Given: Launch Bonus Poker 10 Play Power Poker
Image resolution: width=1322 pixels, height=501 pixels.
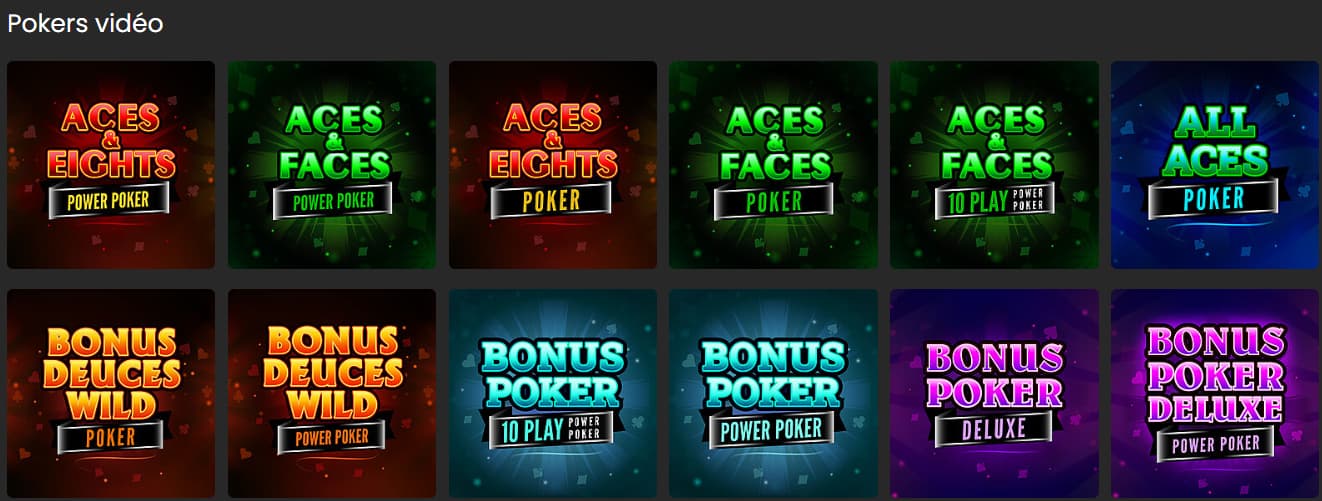Looking at the screenshot, I should [x=553, y=394].
